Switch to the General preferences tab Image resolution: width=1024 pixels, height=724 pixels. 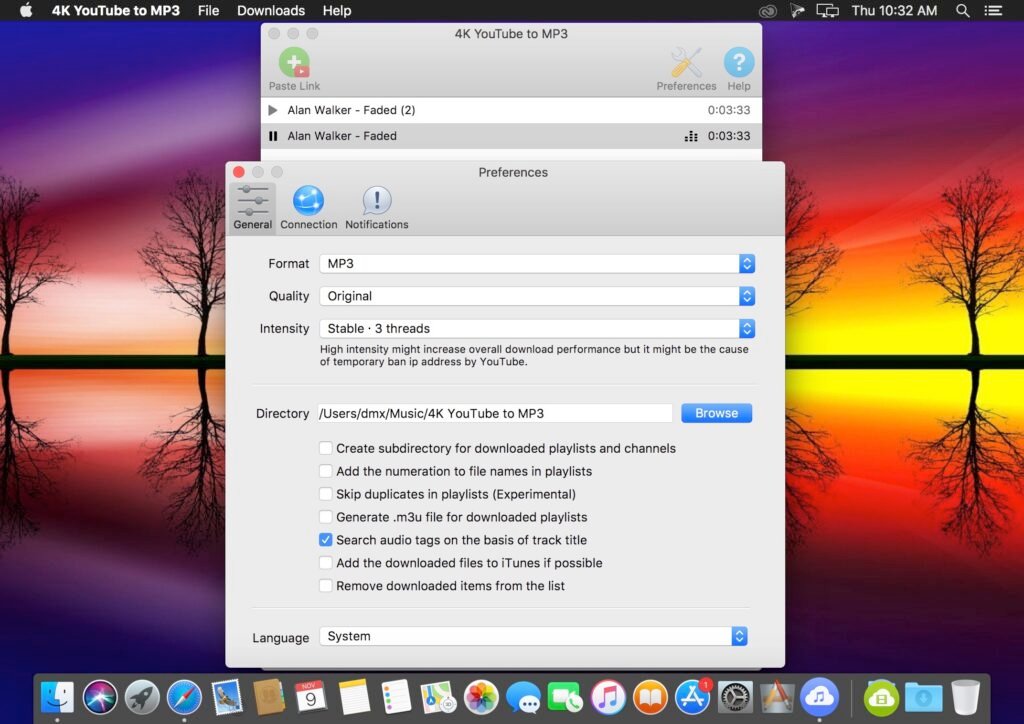(x=252, y=205)
